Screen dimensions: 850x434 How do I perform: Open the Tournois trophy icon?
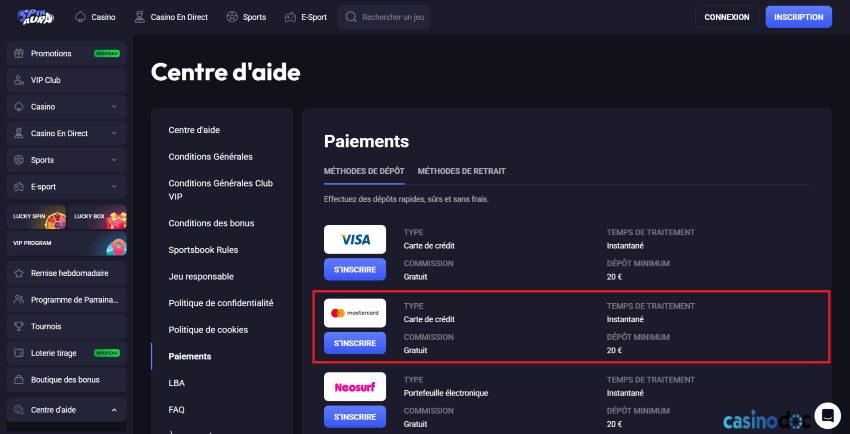pyautogui.click(x=19, y=327)
